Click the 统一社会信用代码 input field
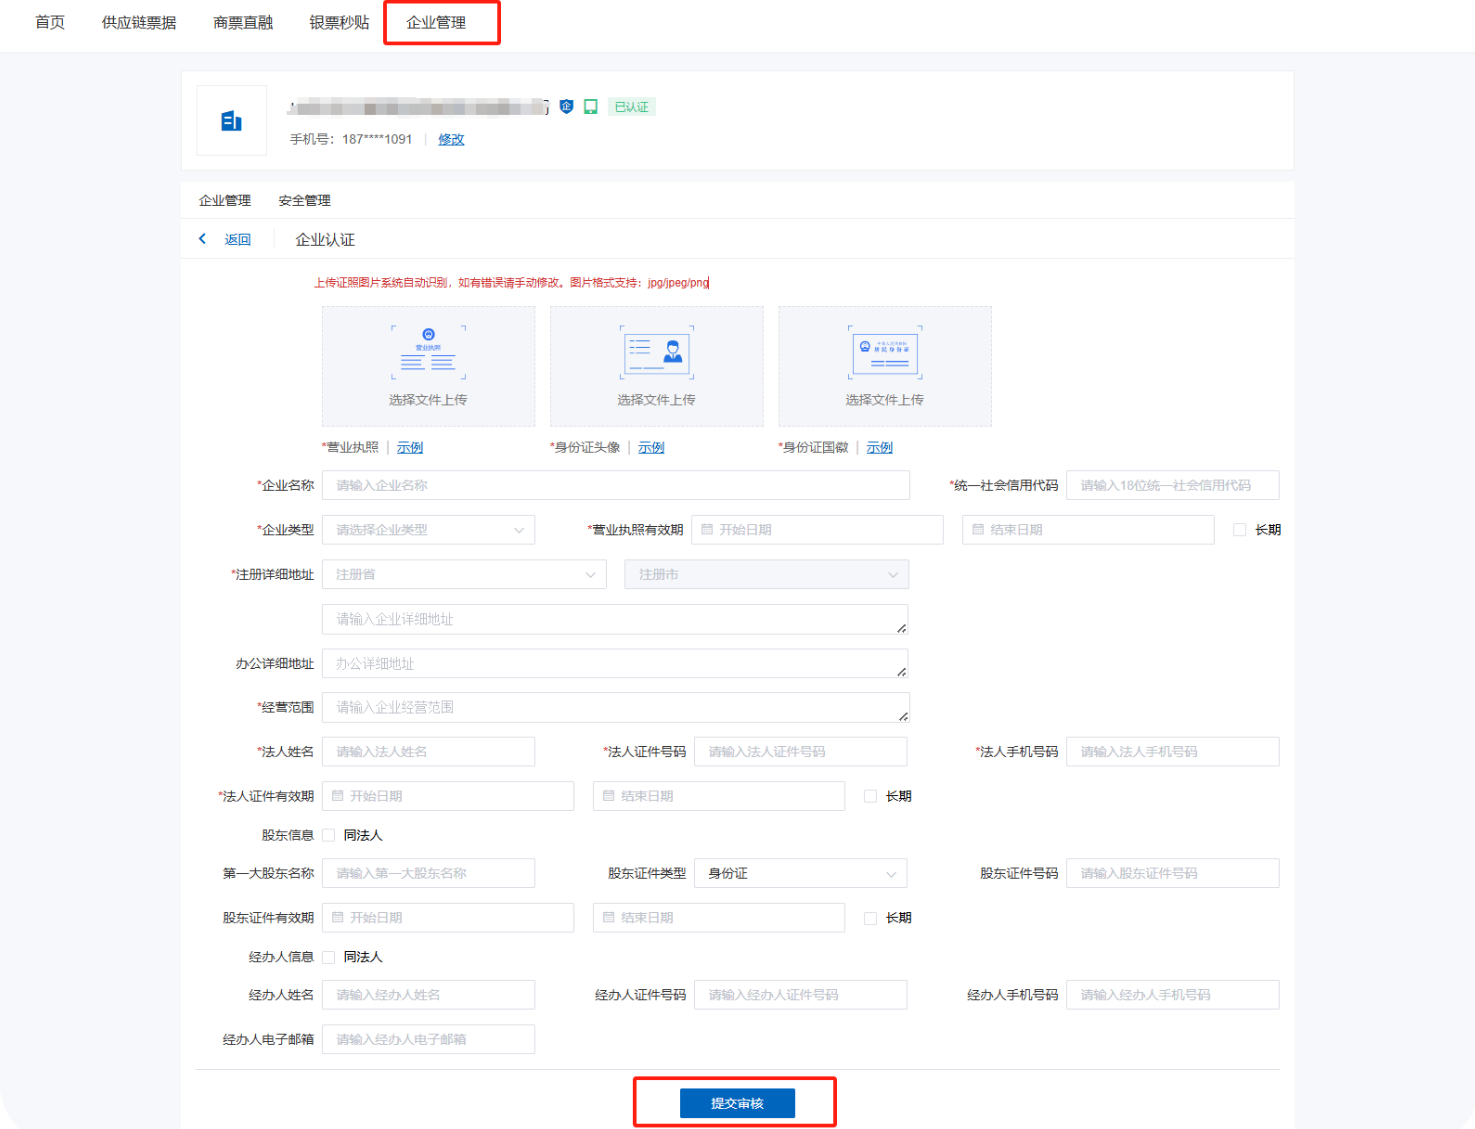This screenshot has height=1129, width=1475. click(x=1173, y=485)
